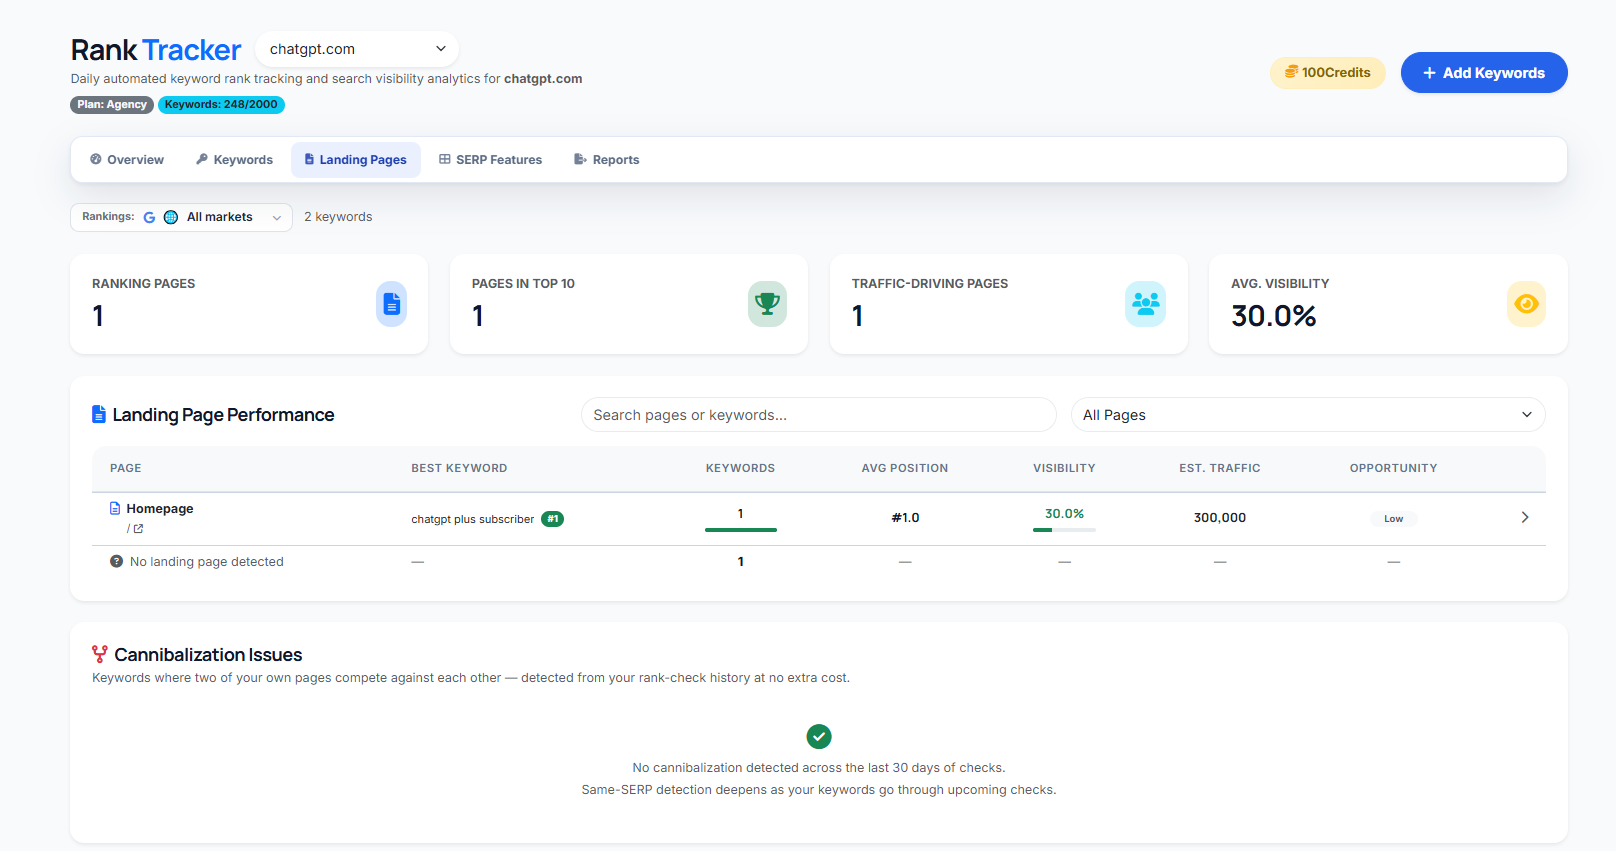
Task: Click the Plan: Agency badge
Action: click(x=112, y=105)
